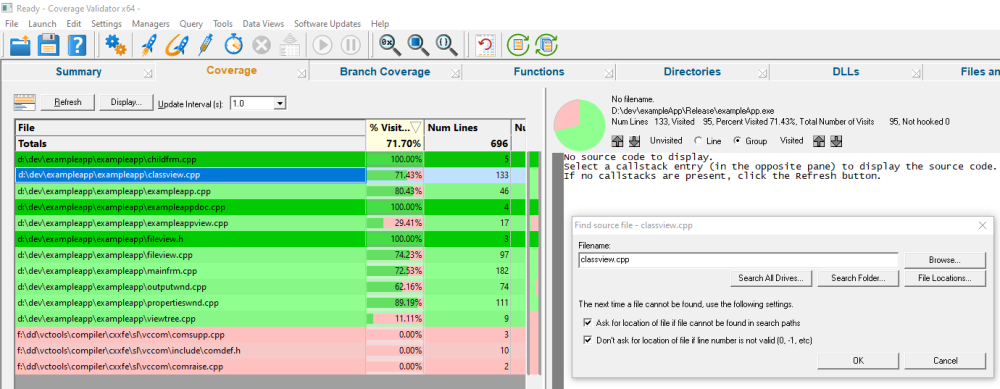Launch application with the blue rocket icon
The width and height of the screenshot is (1000, 389).
click(x=148, y=45)
